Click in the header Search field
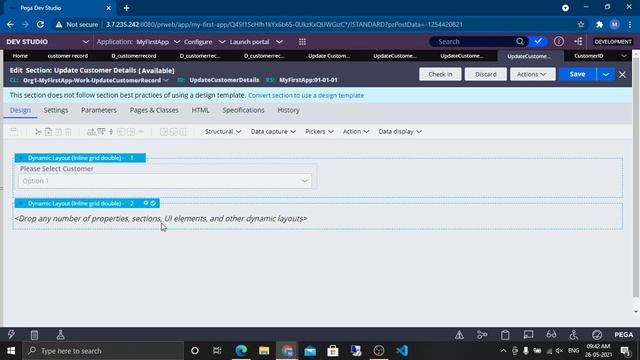The height and width of the screenshot is (360, 640). tap(473, 41)
